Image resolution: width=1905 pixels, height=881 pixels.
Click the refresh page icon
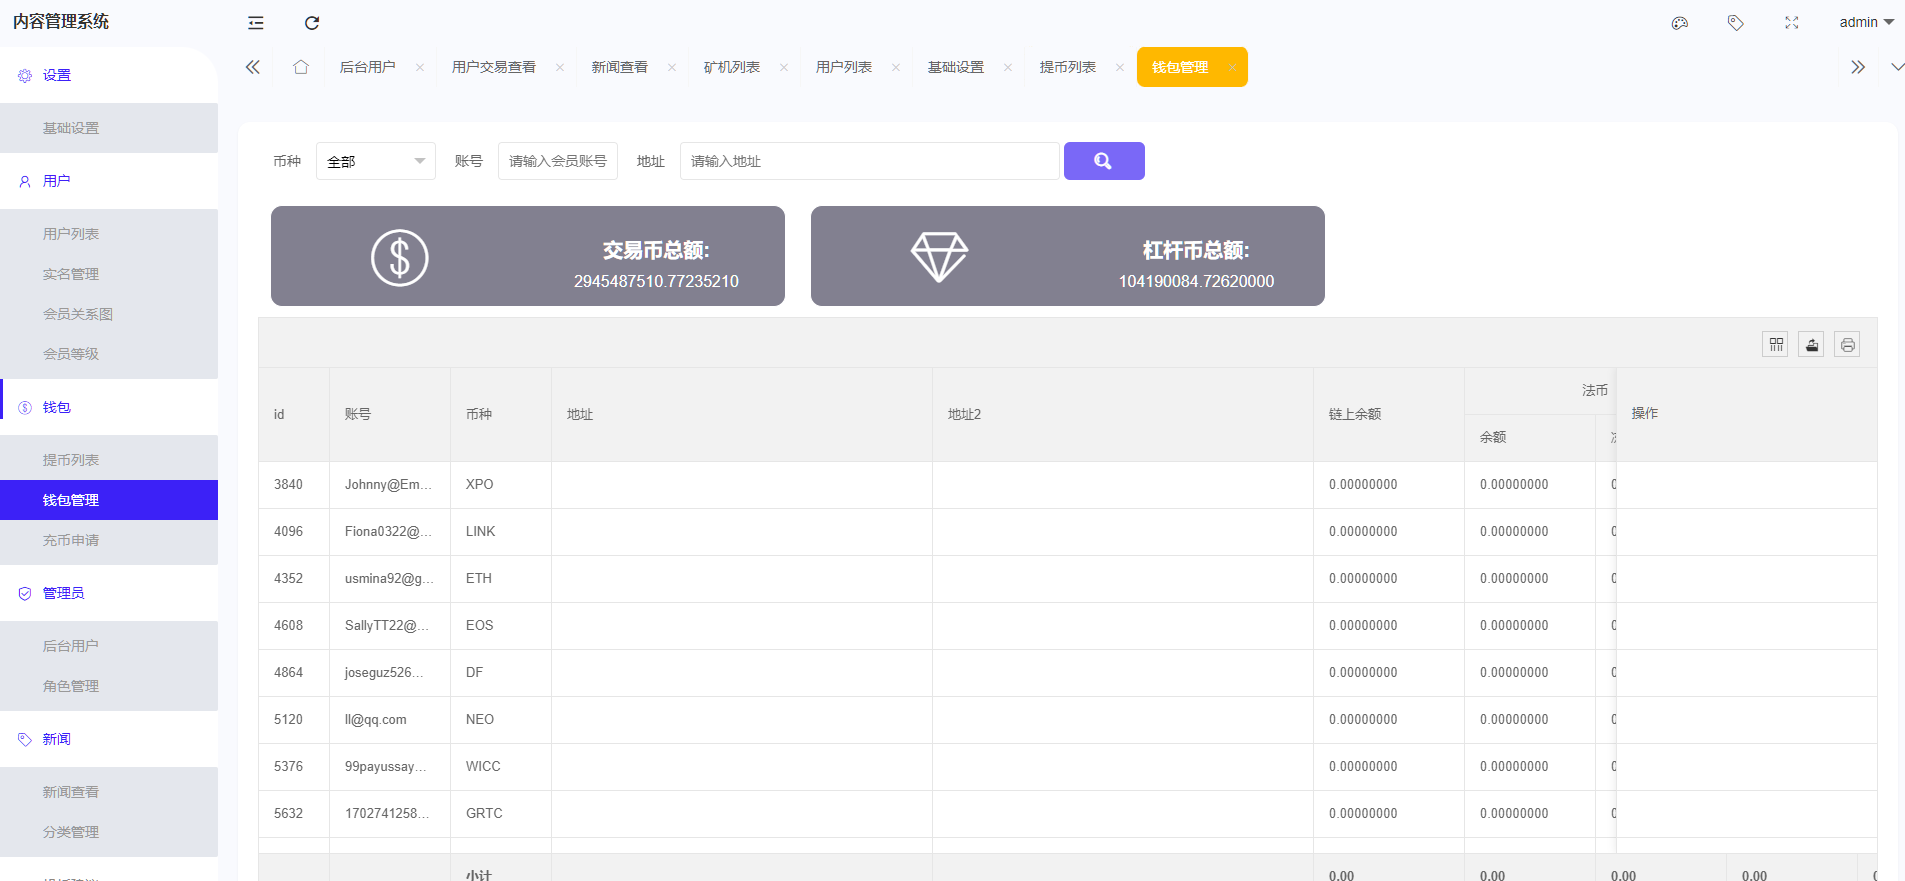312,23
